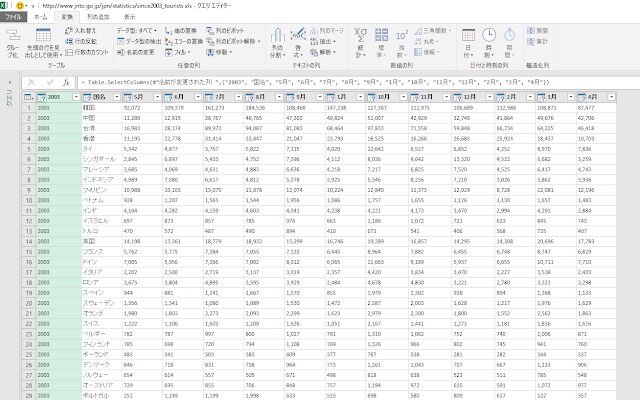640x400 pixels.
Task: Click the formula bar cancel X icon
Action: [x=31, y=82]
